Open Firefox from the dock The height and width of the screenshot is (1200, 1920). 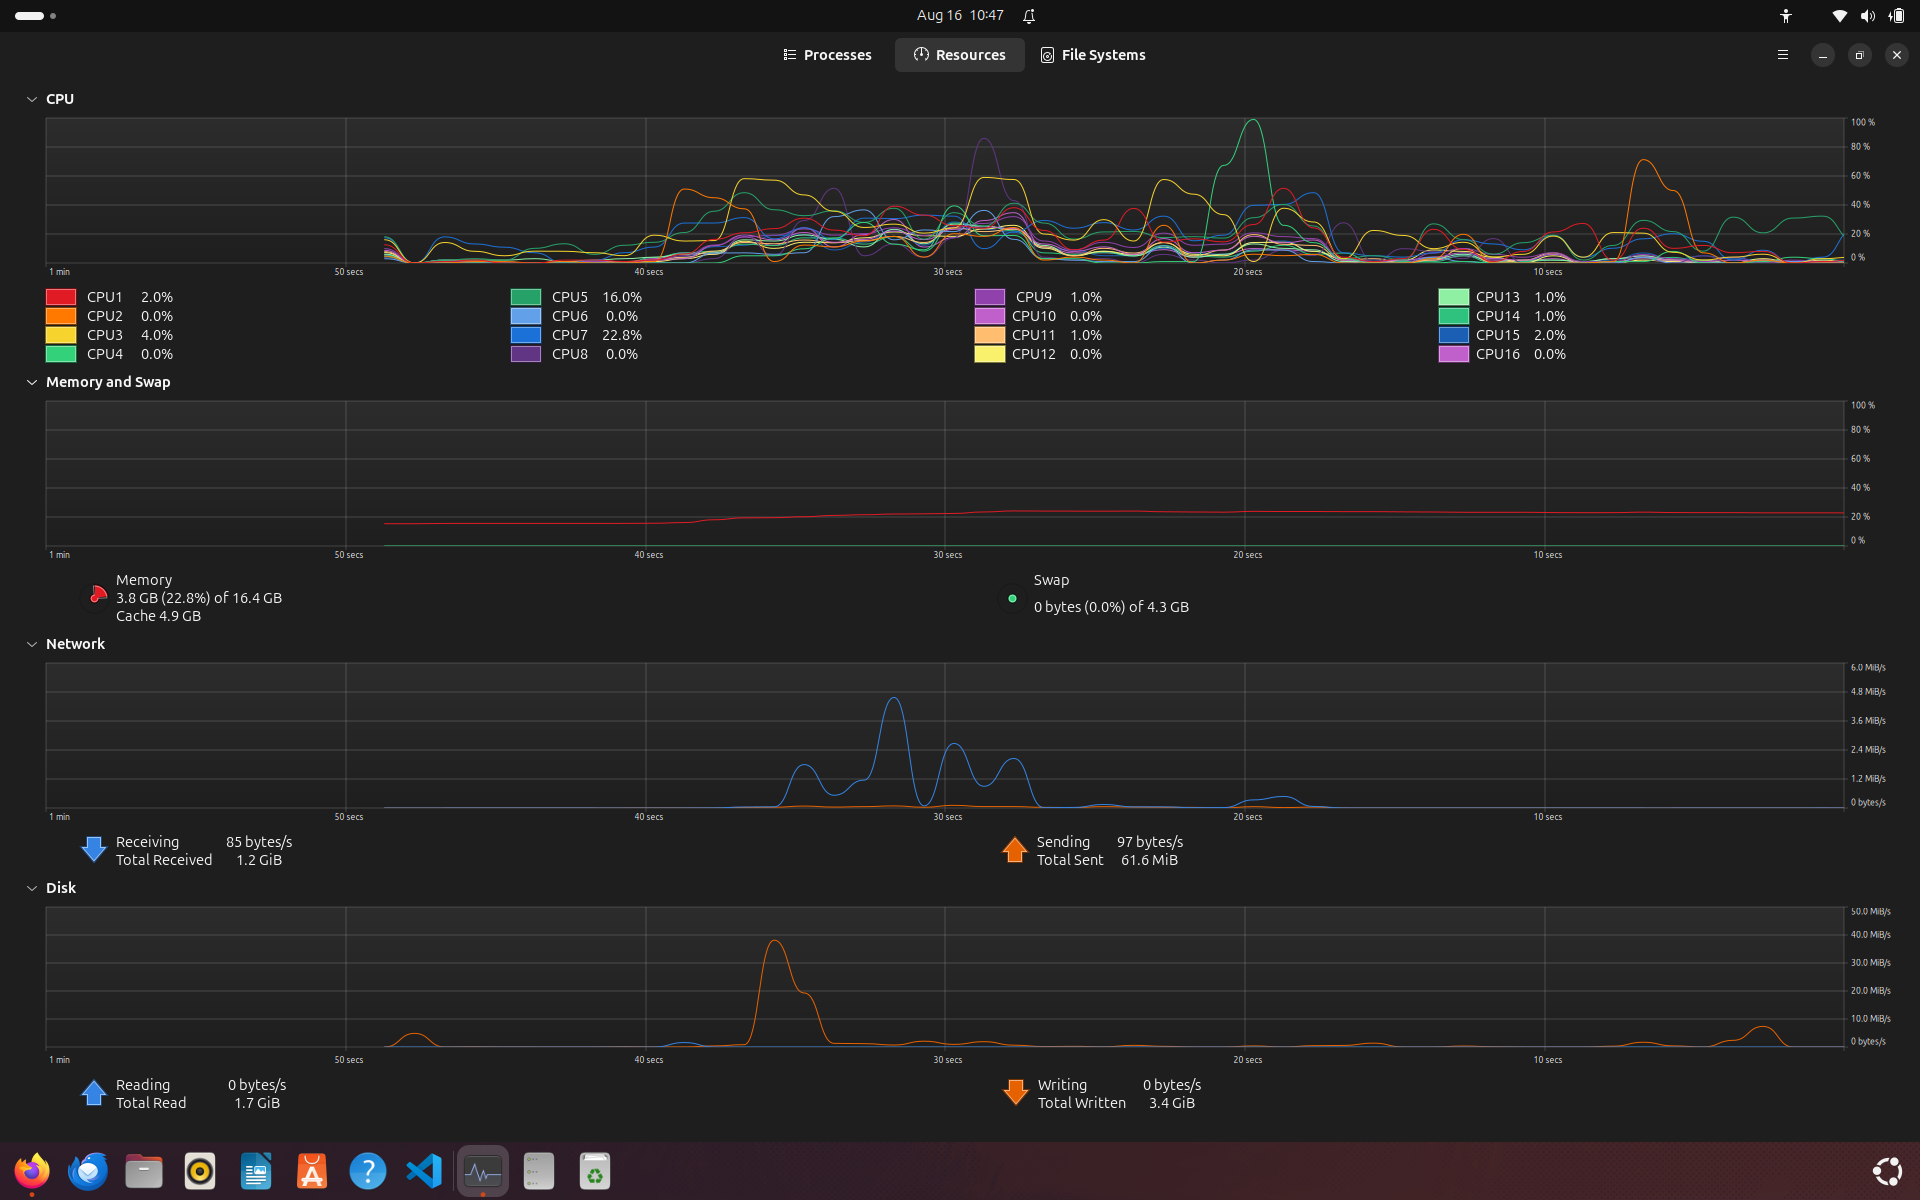32,1170
